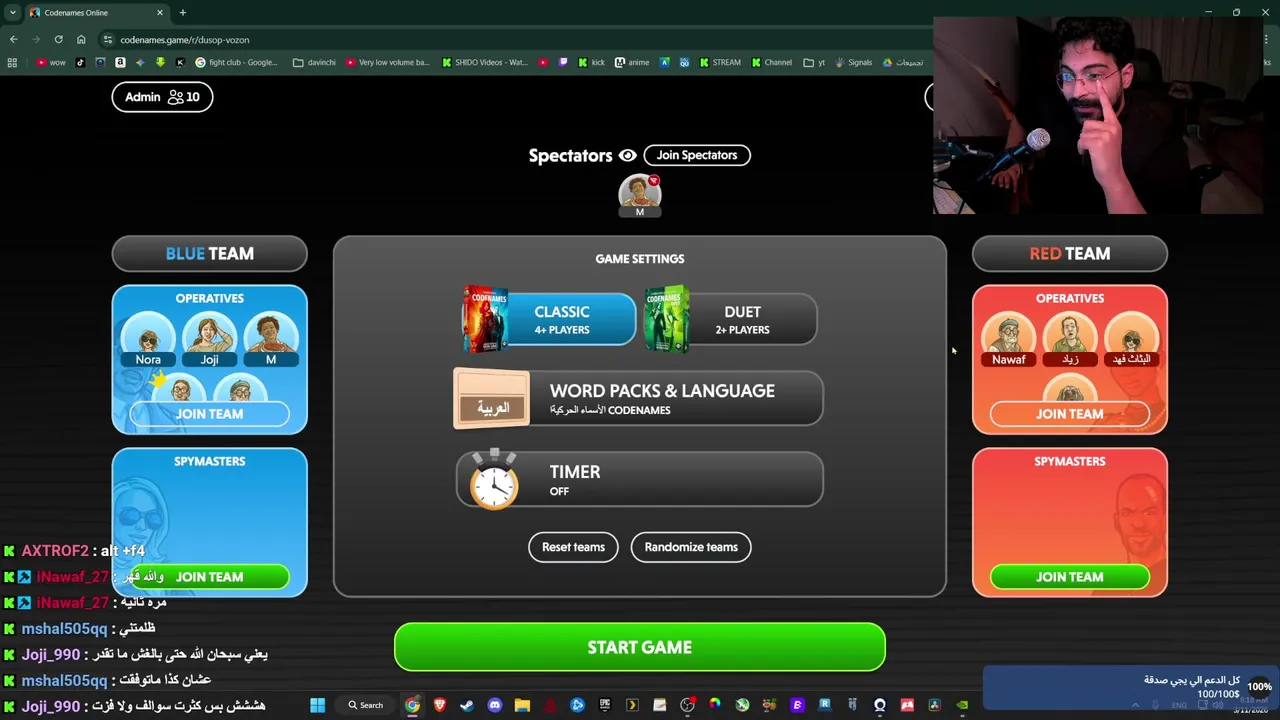1280x720 pixels.
Task: Click Nora's avatar in Blue operatives
Action: click(148, 340)
